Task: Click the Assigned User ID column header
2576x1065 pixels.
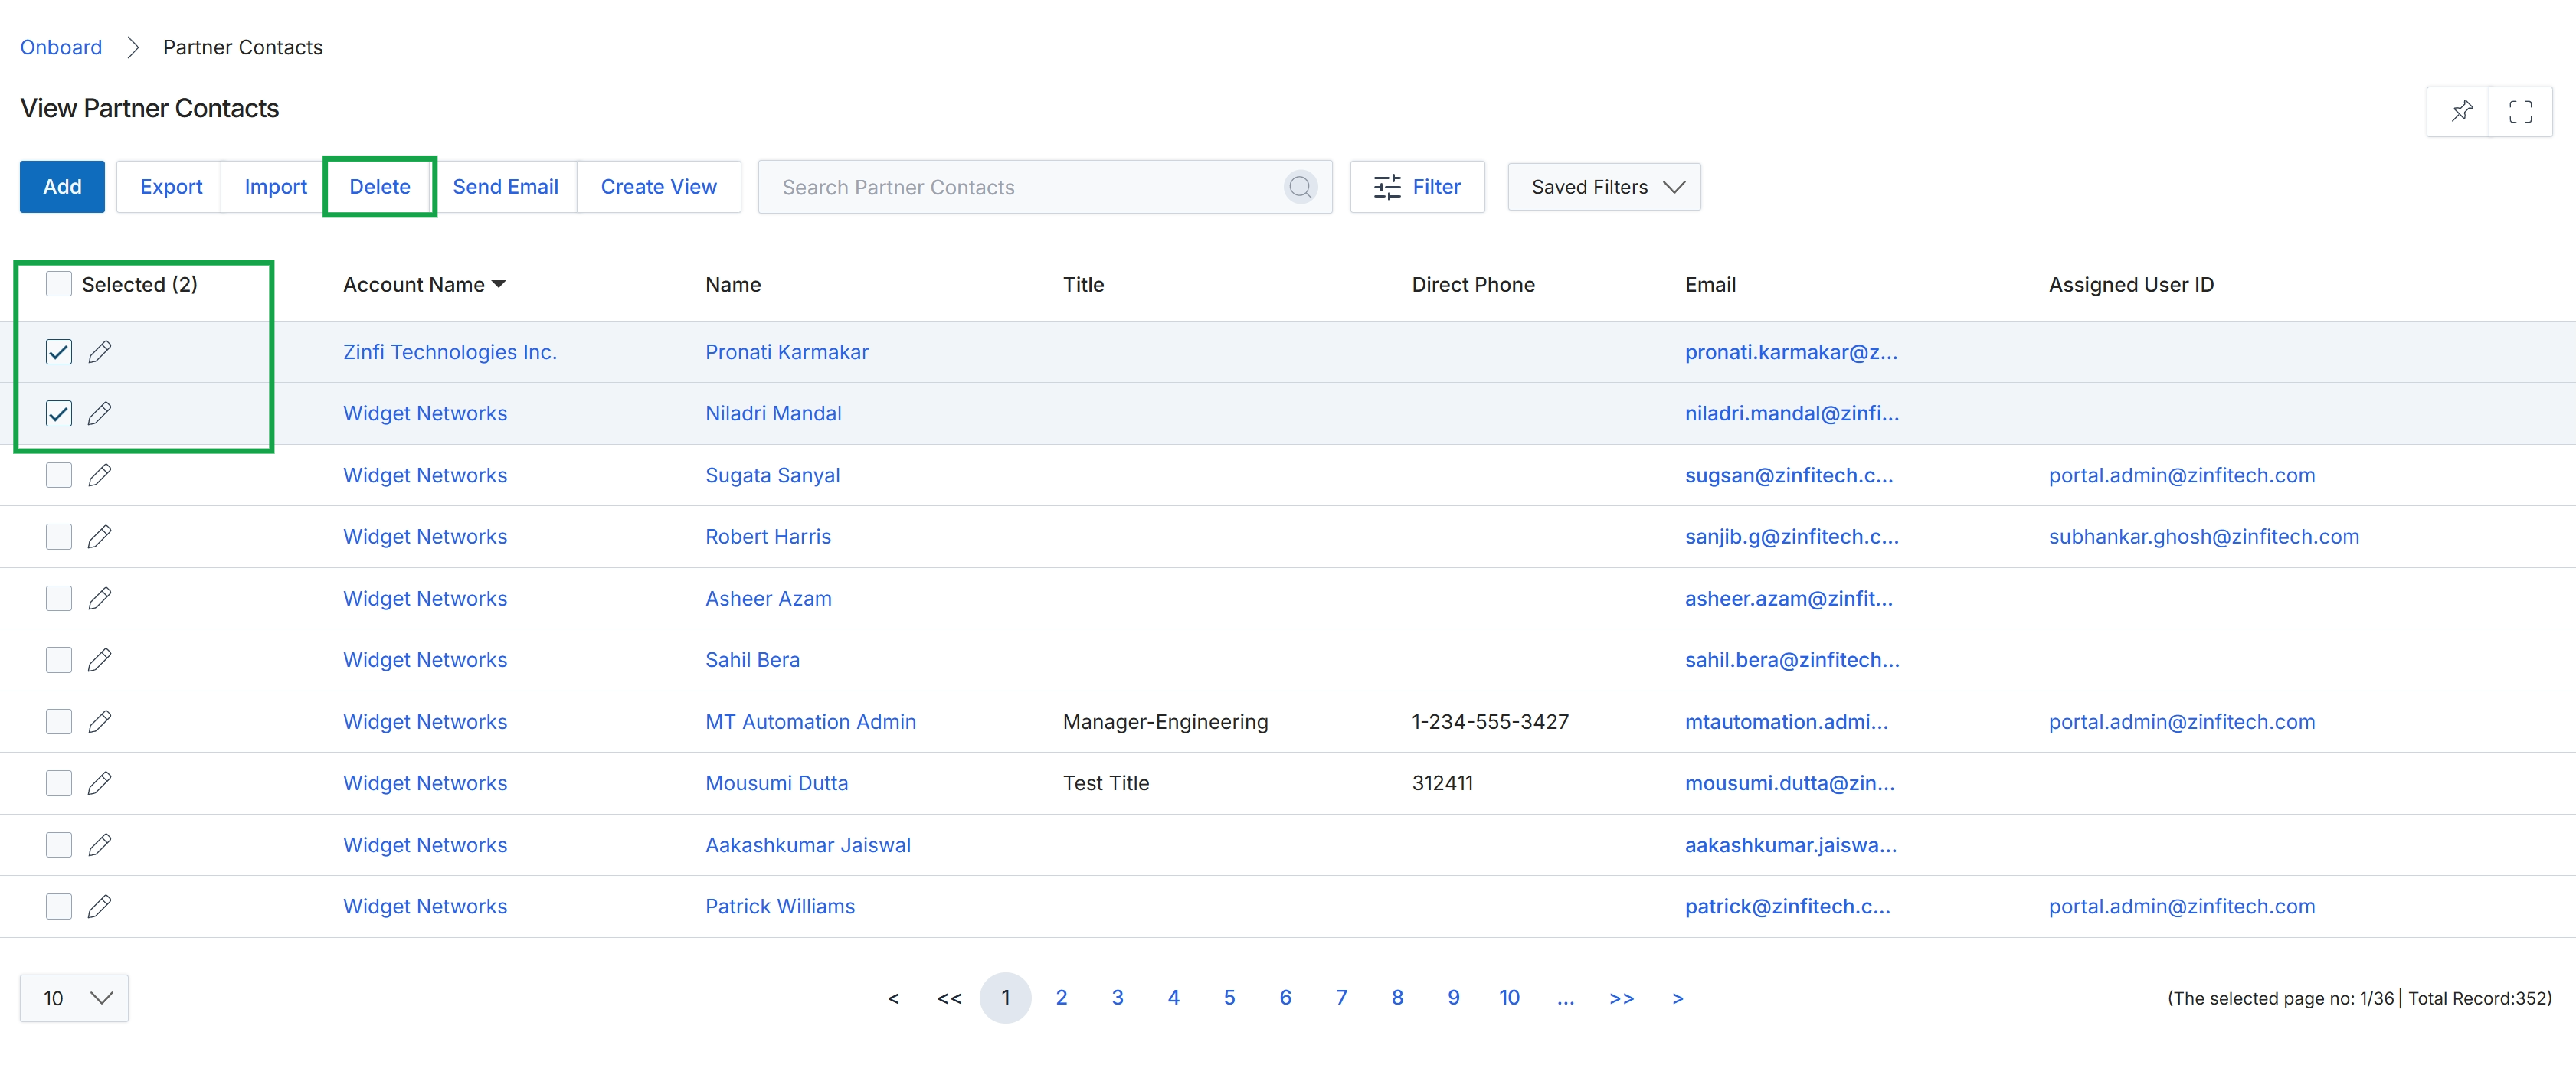Action: [x=2131, y=284]
